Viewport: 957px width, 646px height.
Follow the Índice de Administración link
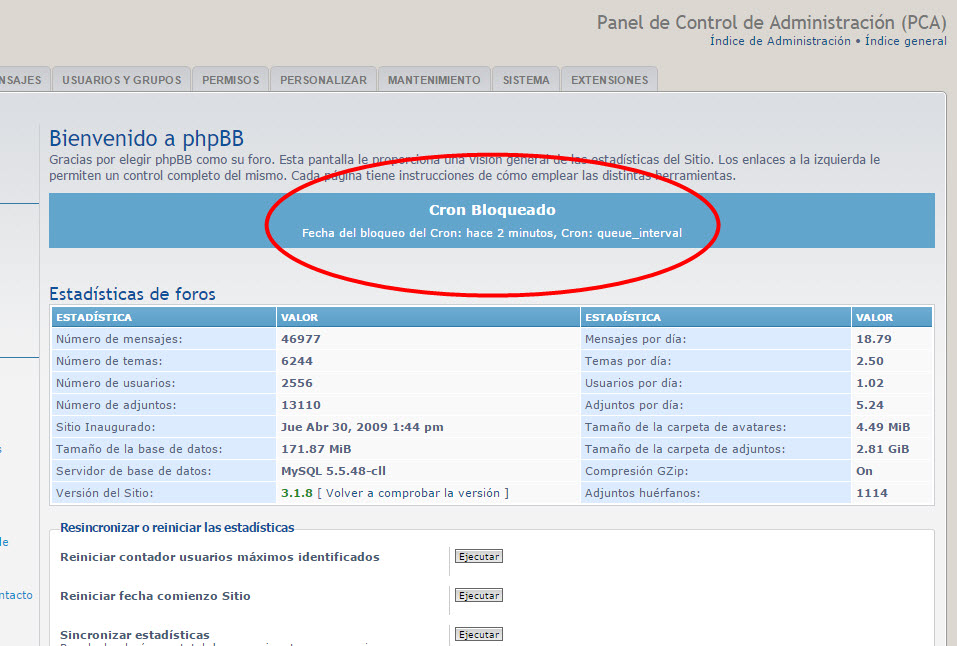tap(780, 41)
